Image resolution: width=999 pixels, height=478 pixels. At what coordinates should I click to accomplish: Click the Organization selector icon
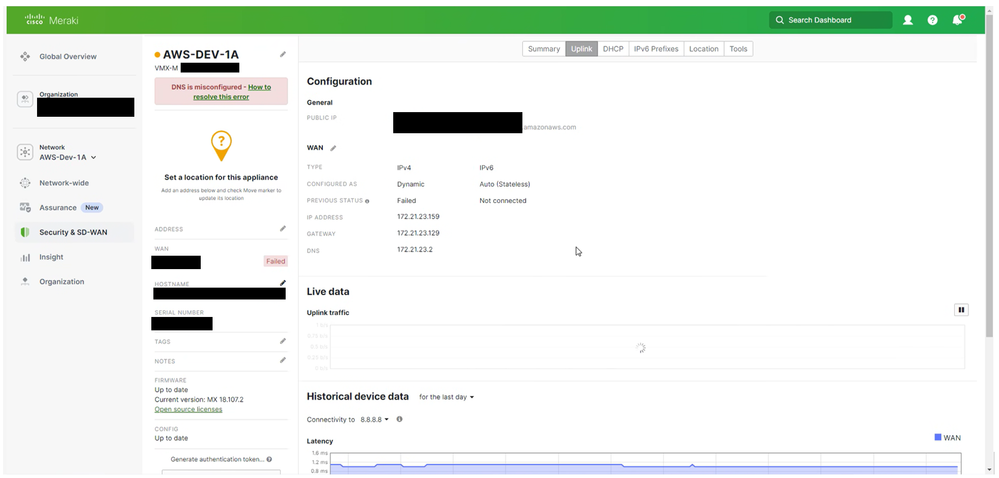25,99
